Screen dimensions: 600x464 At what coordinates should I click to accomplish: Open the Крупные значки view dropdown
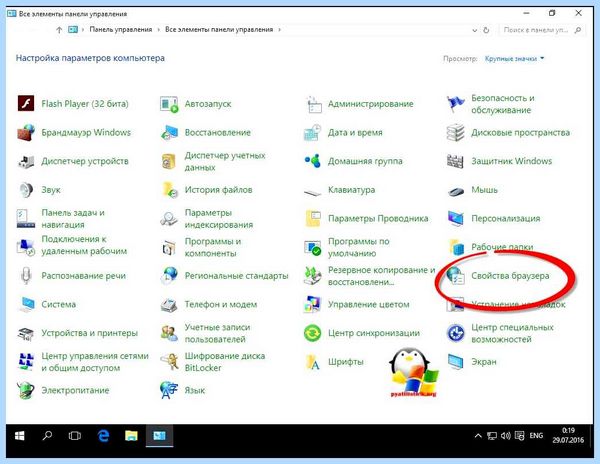[x=514, y=59]
